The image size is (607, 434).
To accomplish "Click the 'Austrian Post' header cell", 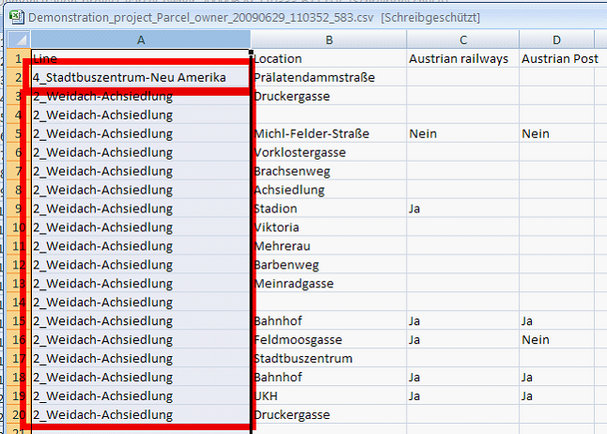I will (557, 58).
